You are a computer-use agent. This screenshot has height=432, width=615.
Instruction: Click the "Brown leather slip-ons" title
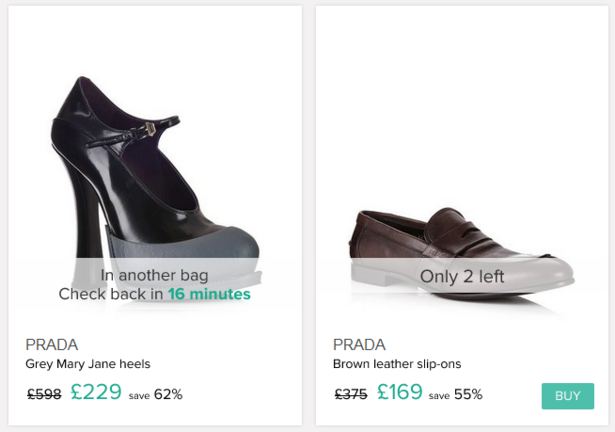(397, 364)
